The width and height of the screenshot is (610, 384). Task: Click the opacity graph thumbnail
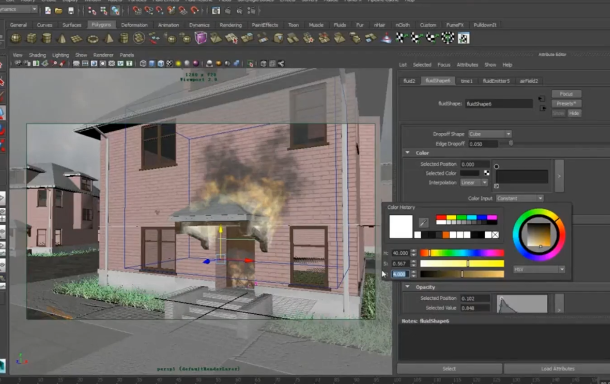click(x=522, y=303)
